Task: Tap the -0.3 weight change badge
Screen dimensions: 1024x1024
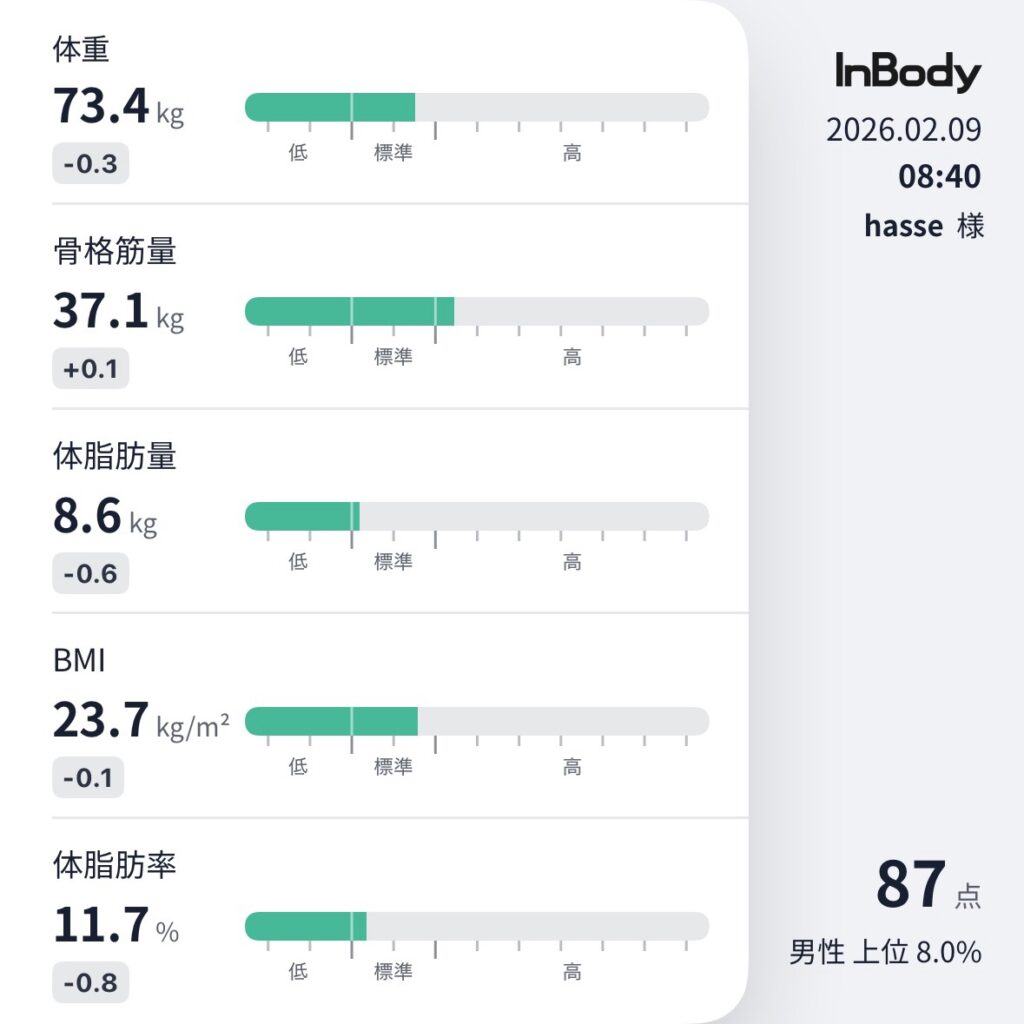Action: [90, 165]
